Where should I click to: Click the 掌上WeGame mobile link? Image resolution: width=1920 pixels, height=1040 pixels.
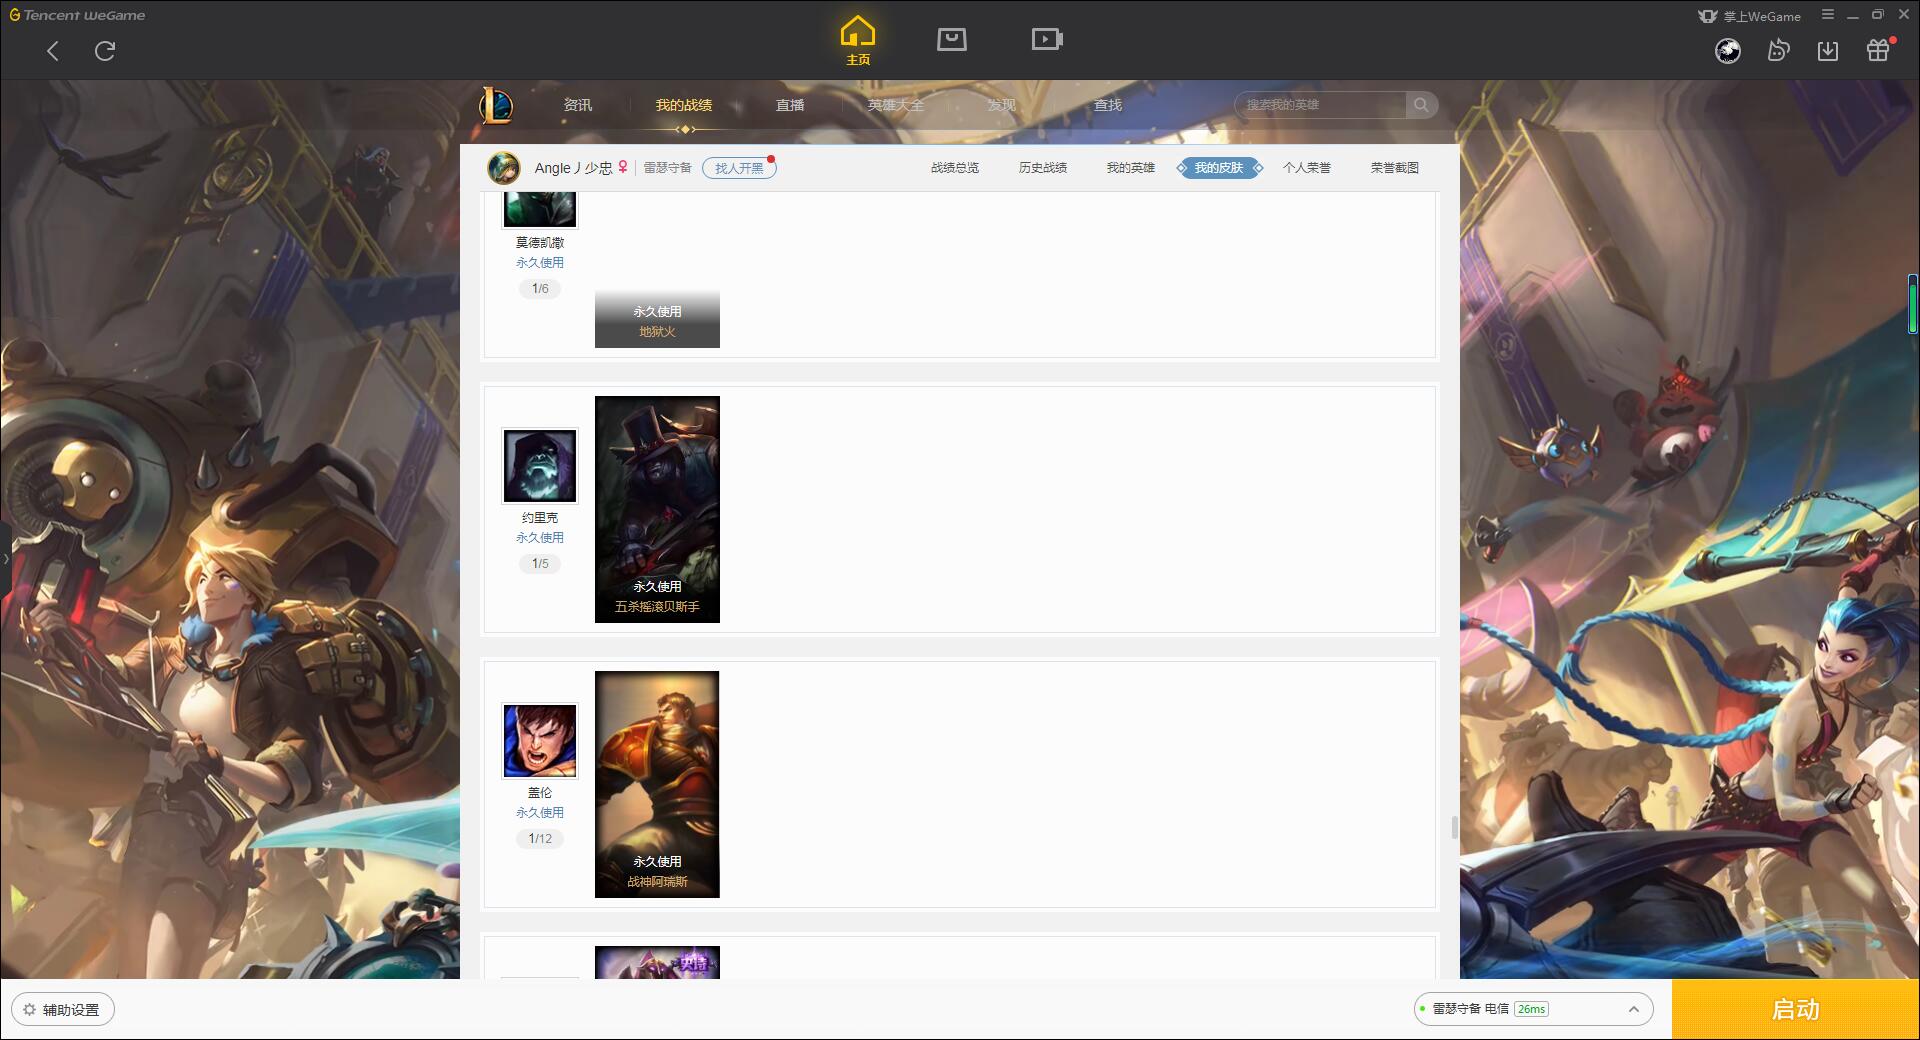(1750, 16)
